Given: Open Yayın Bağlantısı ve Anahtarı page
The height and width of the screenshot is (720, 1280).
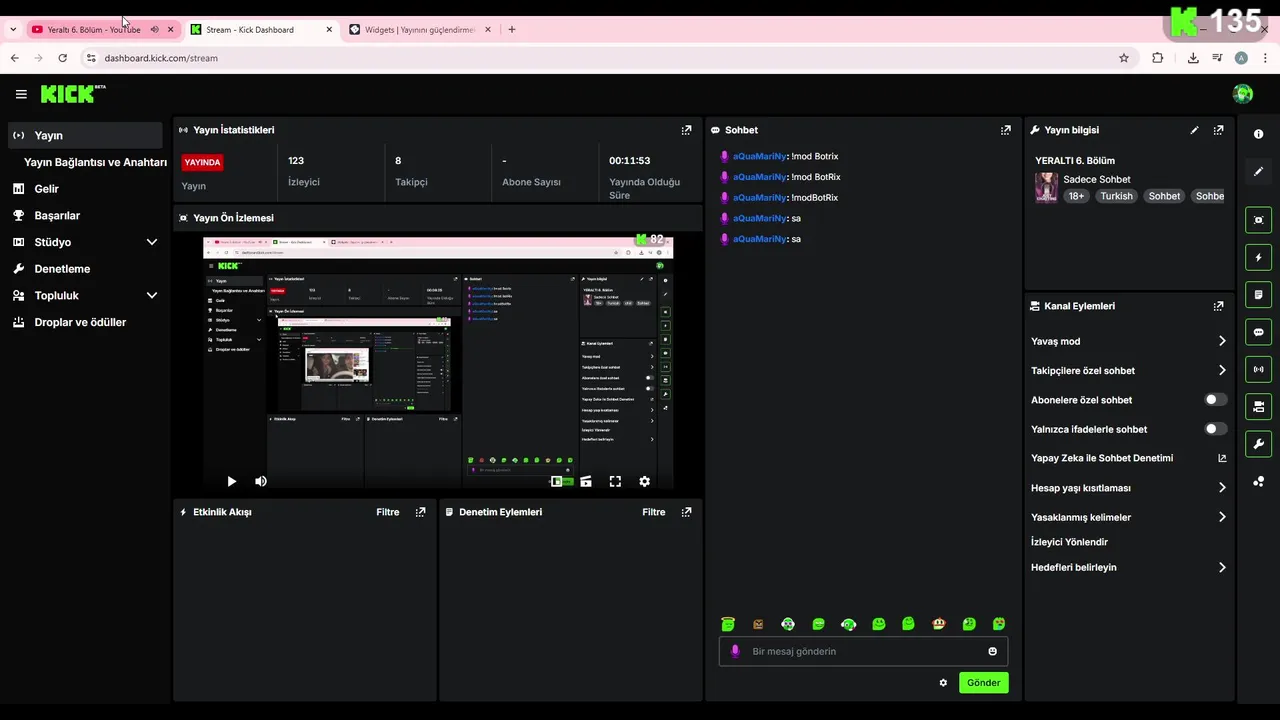Looking at the screenshot, I should [95, 162].
